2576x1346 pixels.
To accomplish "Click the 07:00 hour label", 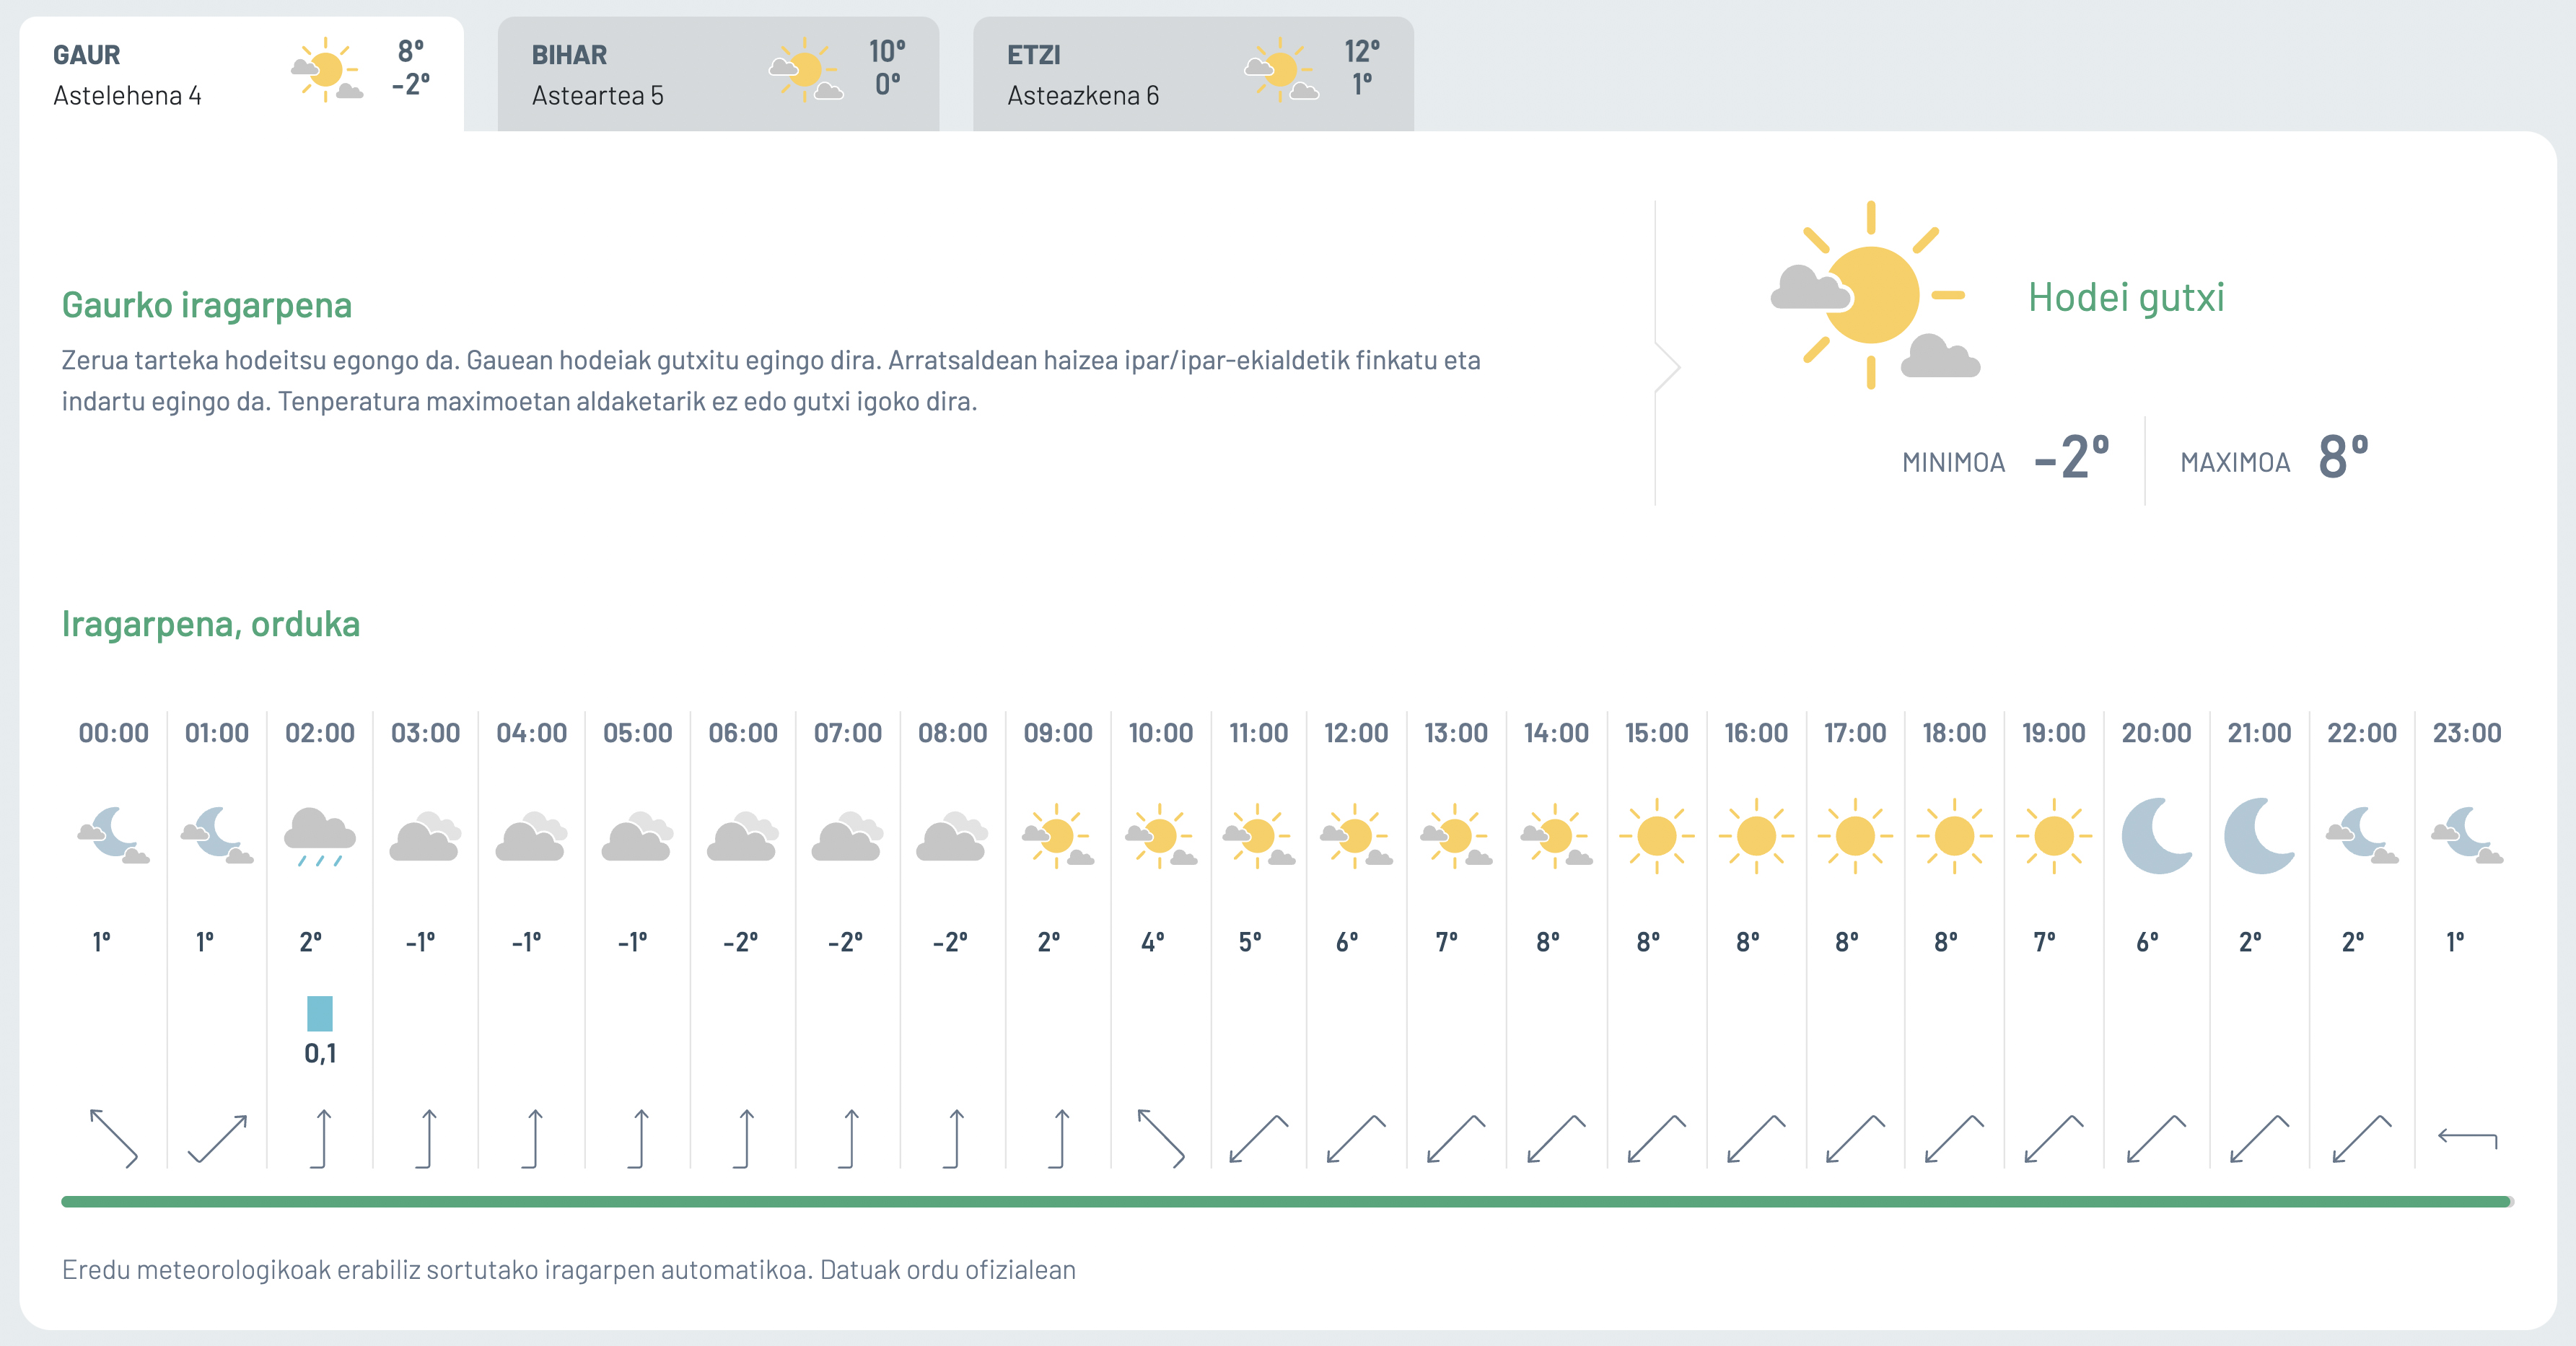I will point(847,733).
